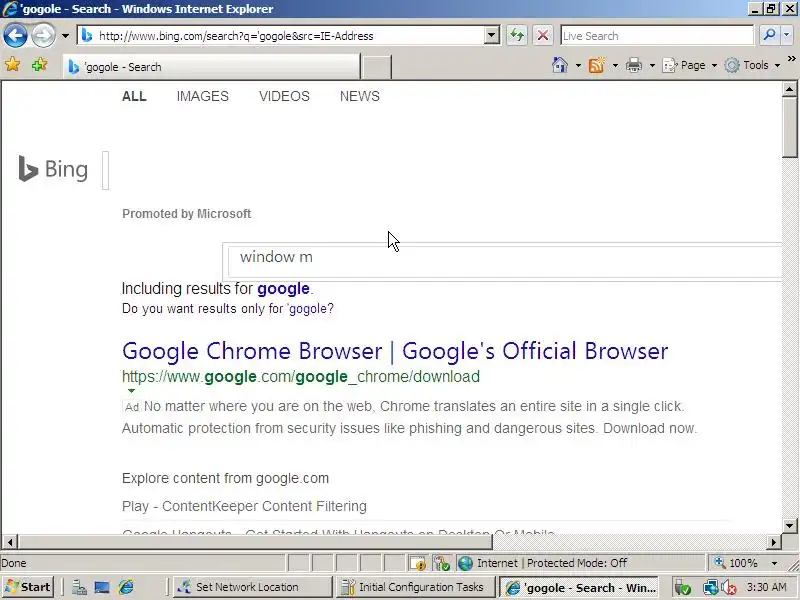Open Favorites Center star icon
Viewport: 800px width, 600px height.
[x=12, y=65]
